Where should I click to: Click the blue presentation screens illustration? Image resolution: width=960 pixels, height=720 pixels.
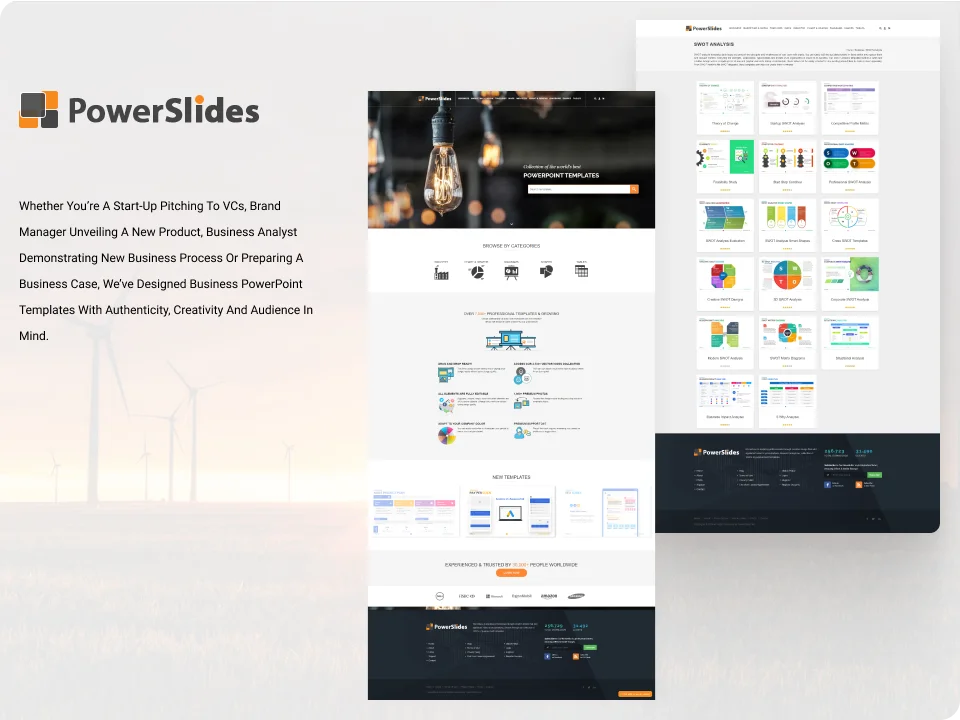coord(511,340)
